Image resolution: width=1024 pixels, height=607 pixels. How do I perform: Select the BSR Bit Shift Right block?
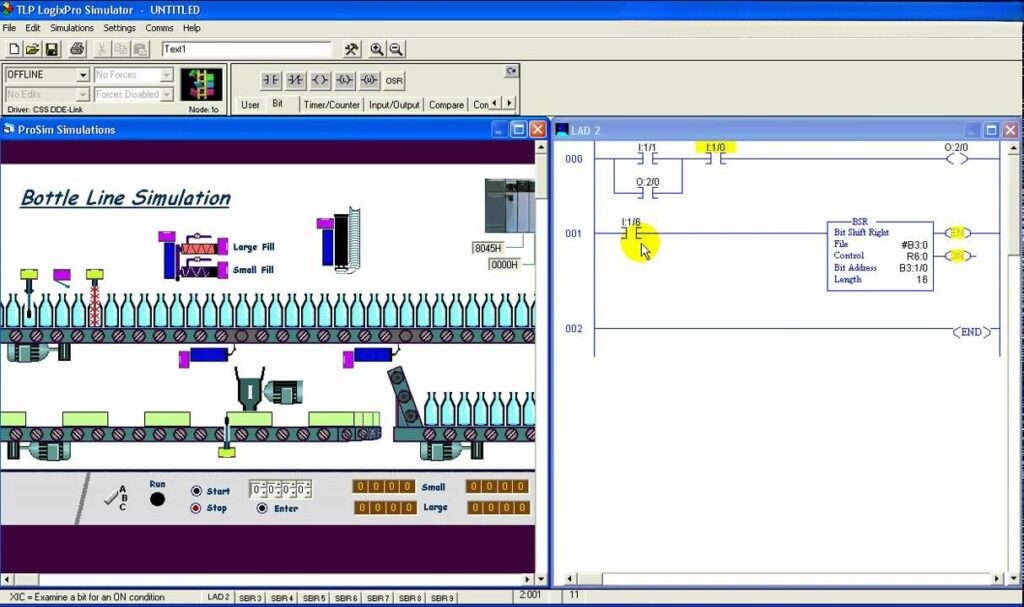click(880, 256)
